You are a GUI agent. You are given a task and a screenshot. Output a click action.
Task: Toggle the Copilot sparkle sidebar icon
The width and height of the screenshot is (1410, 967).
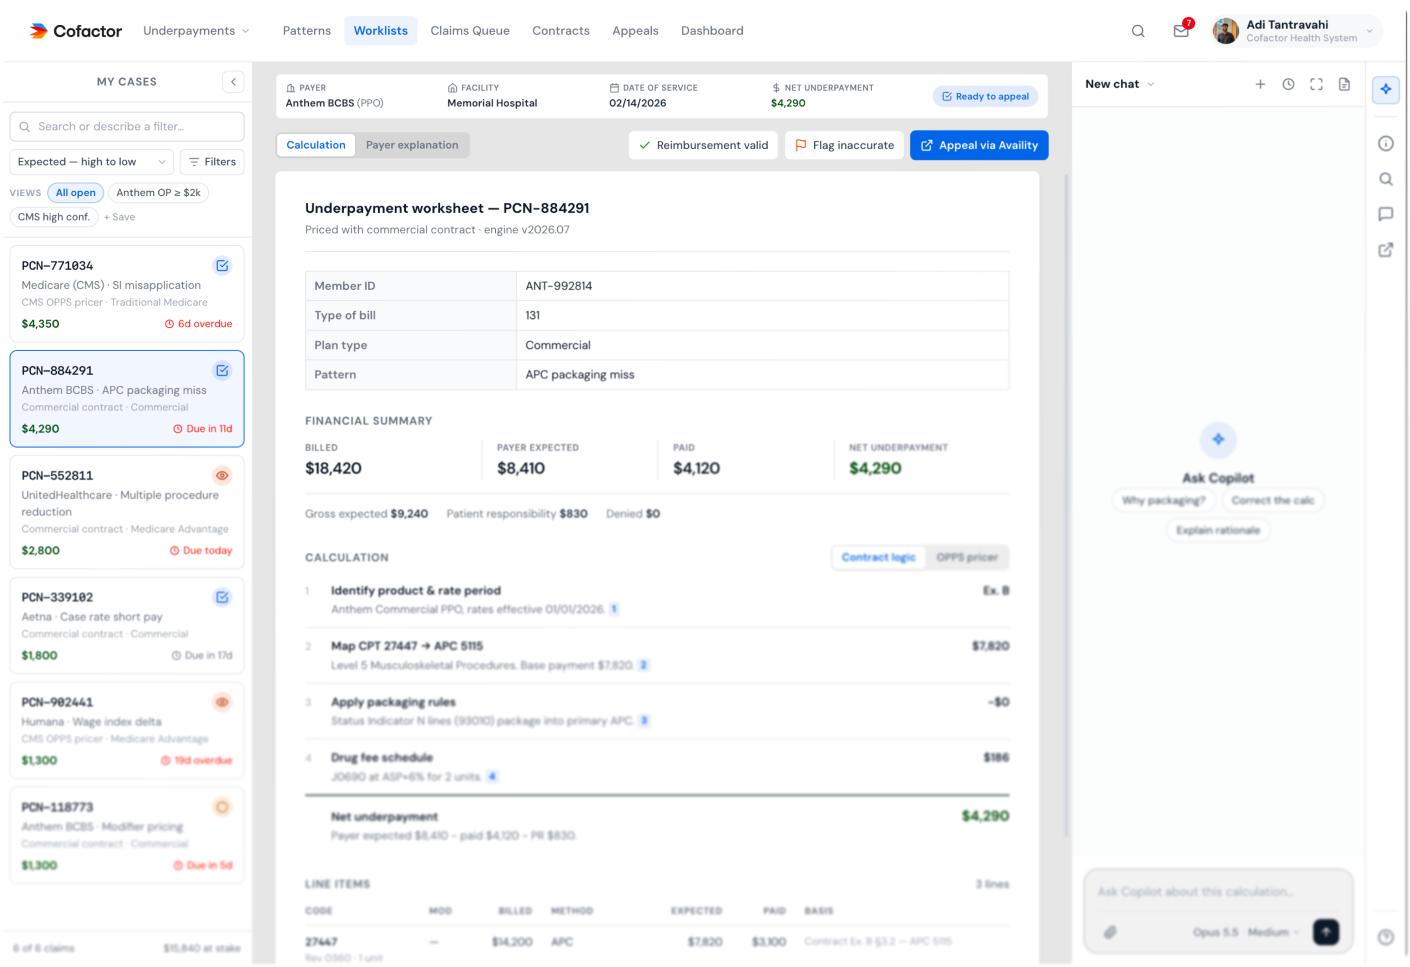(1386, 89)
